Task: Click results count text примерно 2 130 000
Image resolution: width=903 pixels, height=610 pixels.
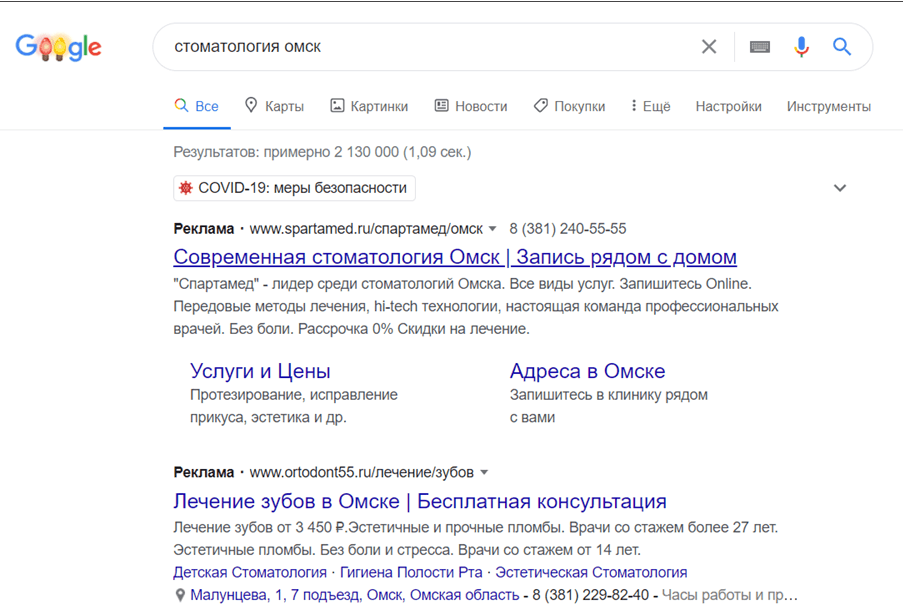Action: point(331,153)
